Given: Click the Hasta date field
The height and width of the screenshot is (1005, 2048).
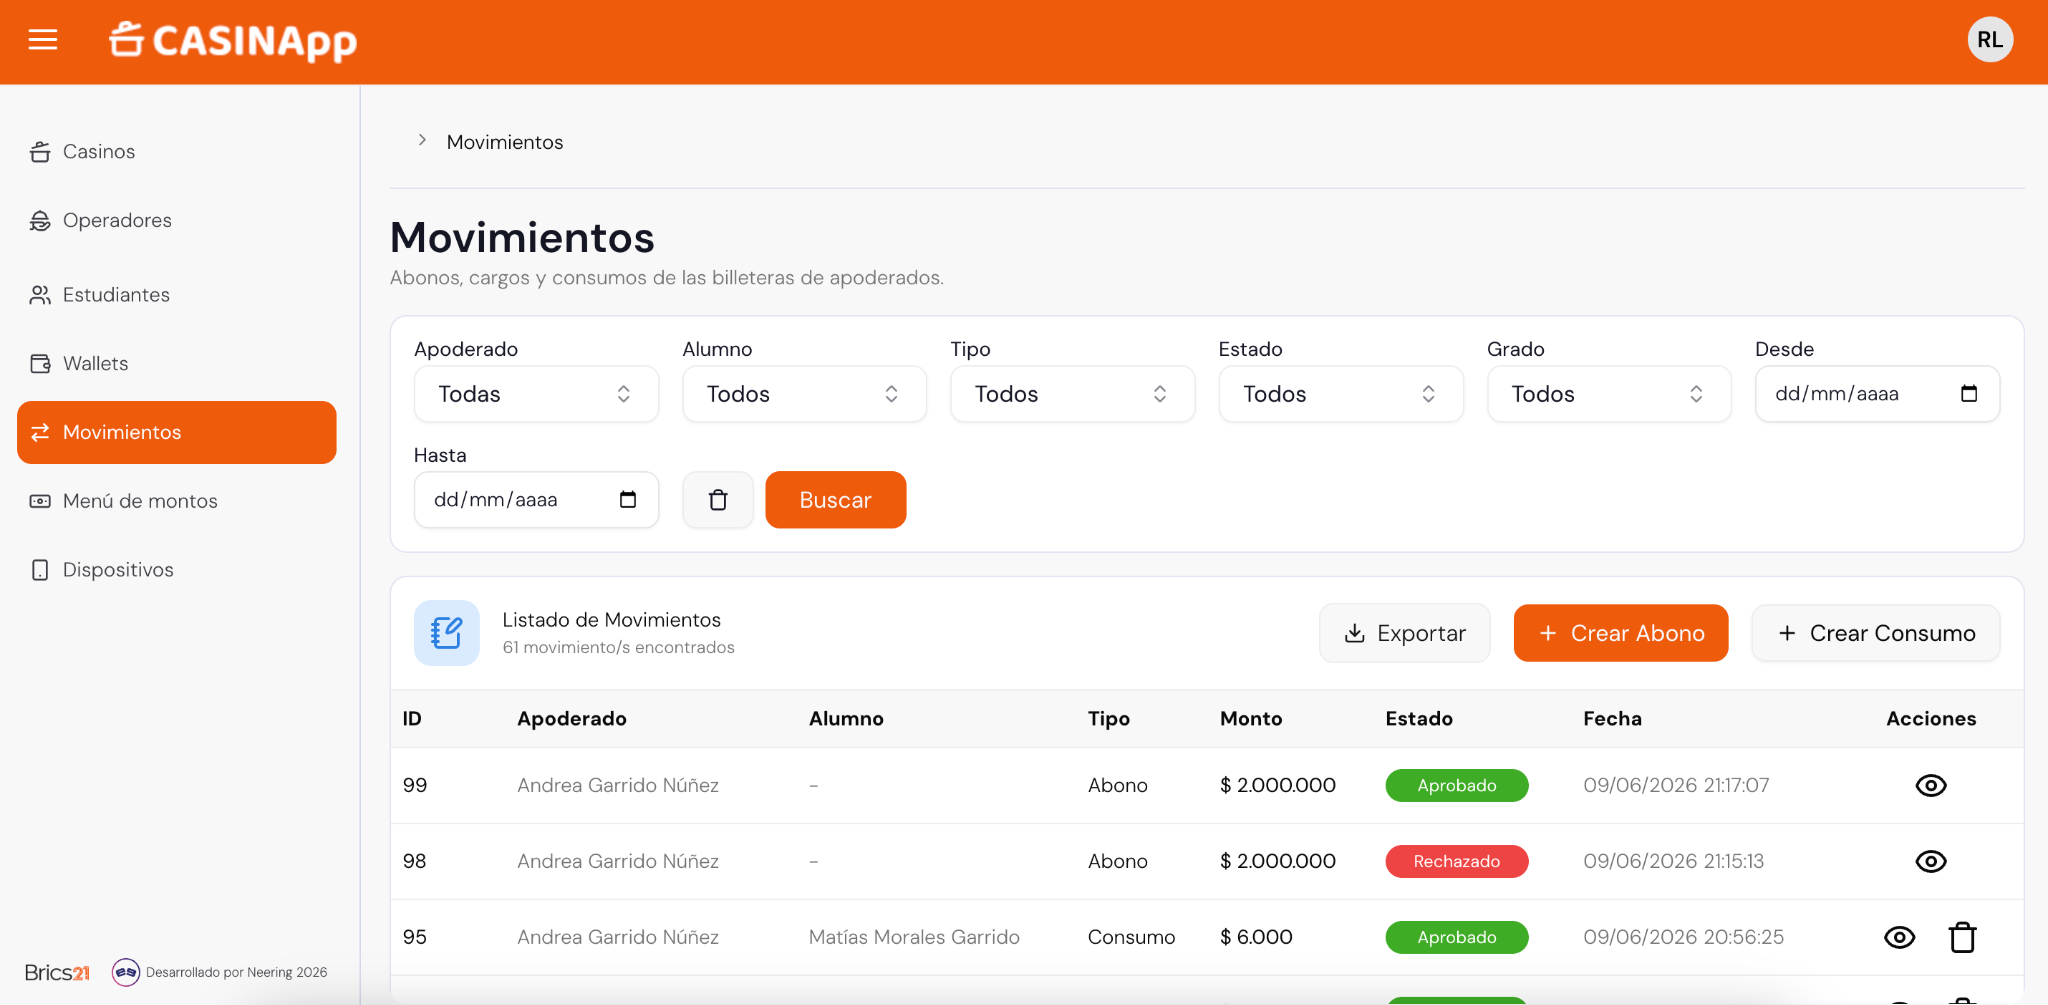Looking at the screenshot, I should click(536, 500).
